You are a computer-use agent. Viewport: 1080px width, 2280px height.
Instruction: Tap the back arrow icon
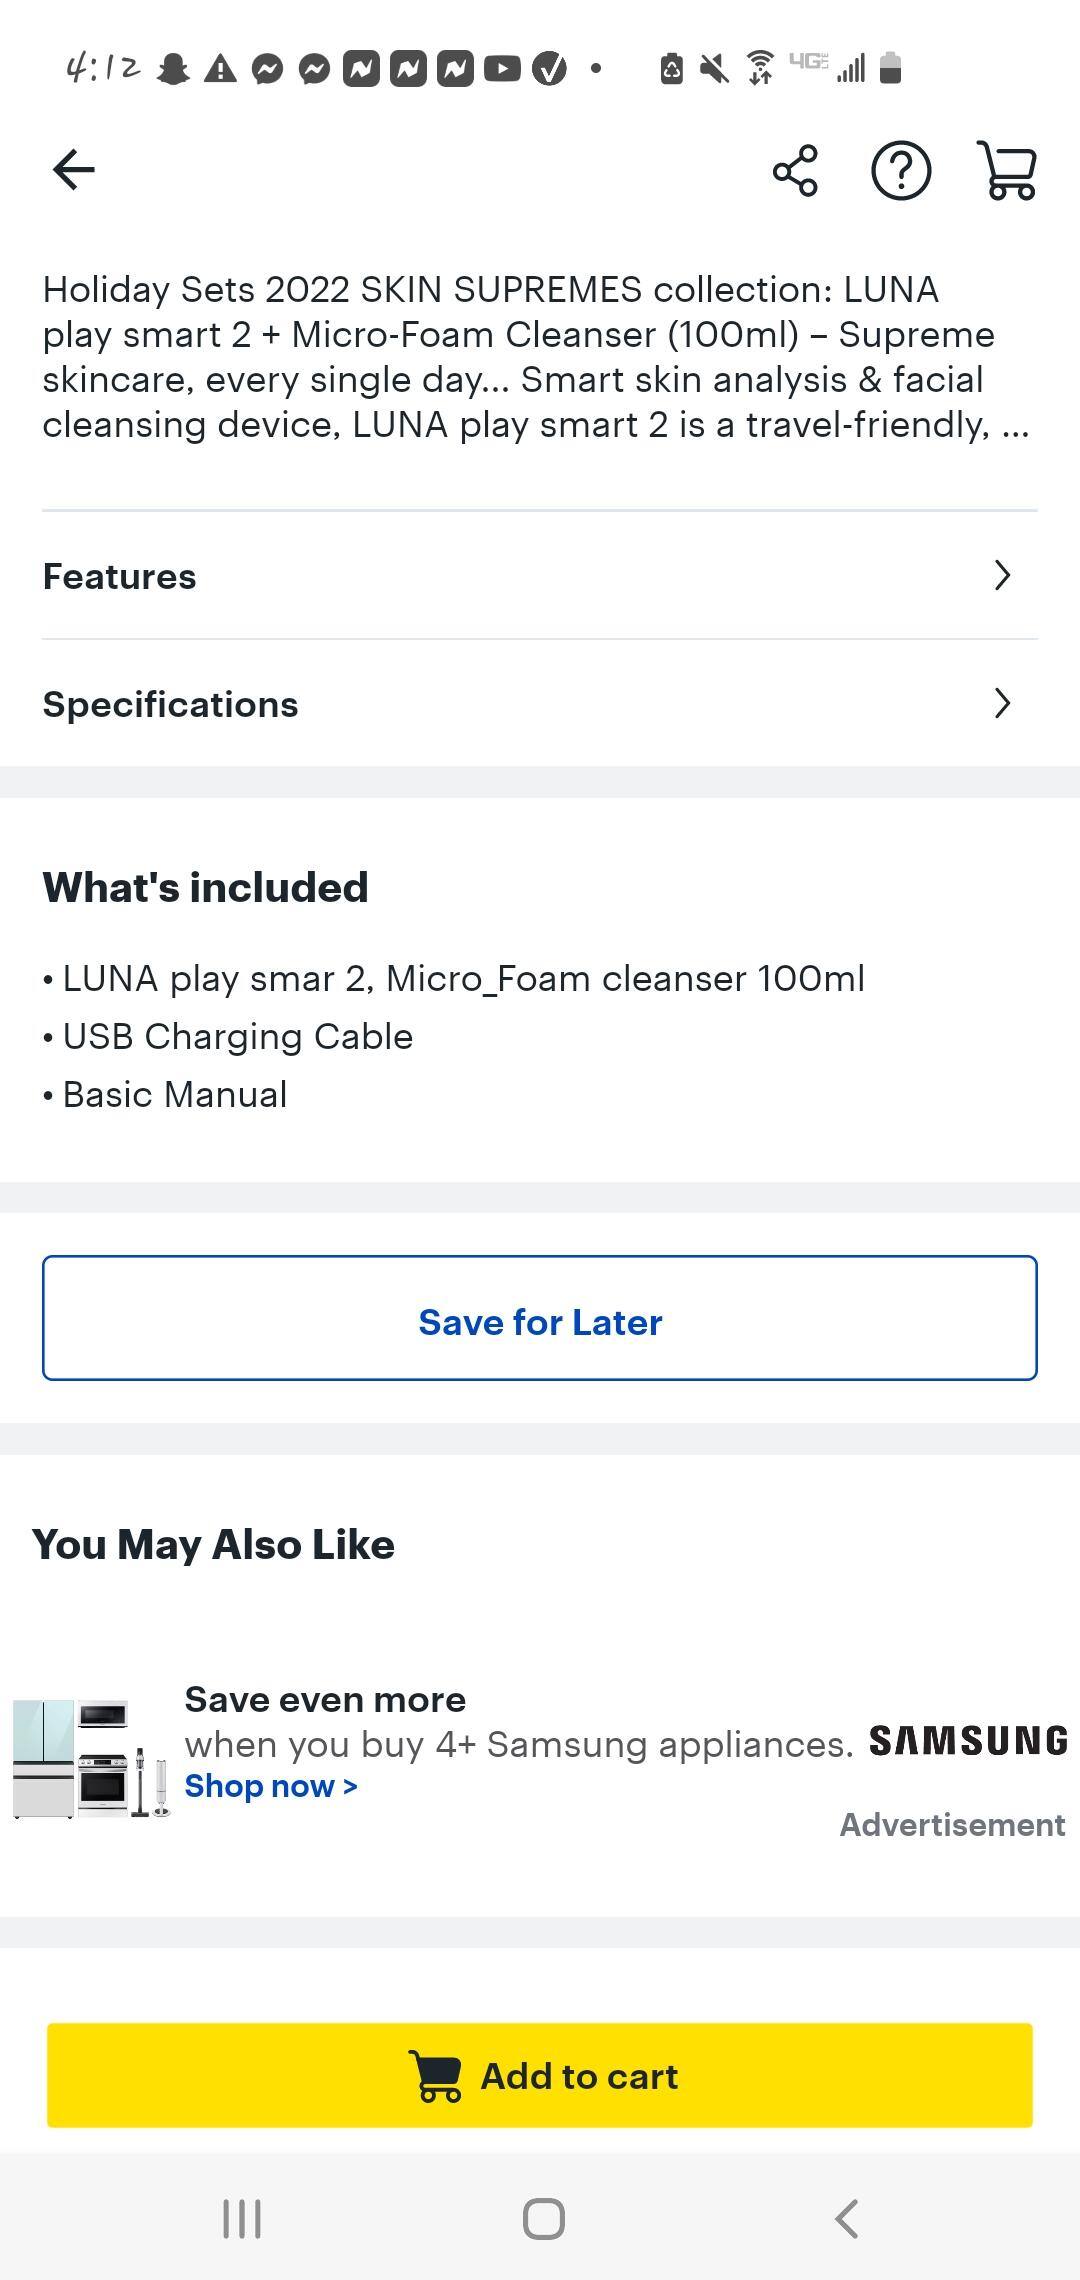[73, 170]
